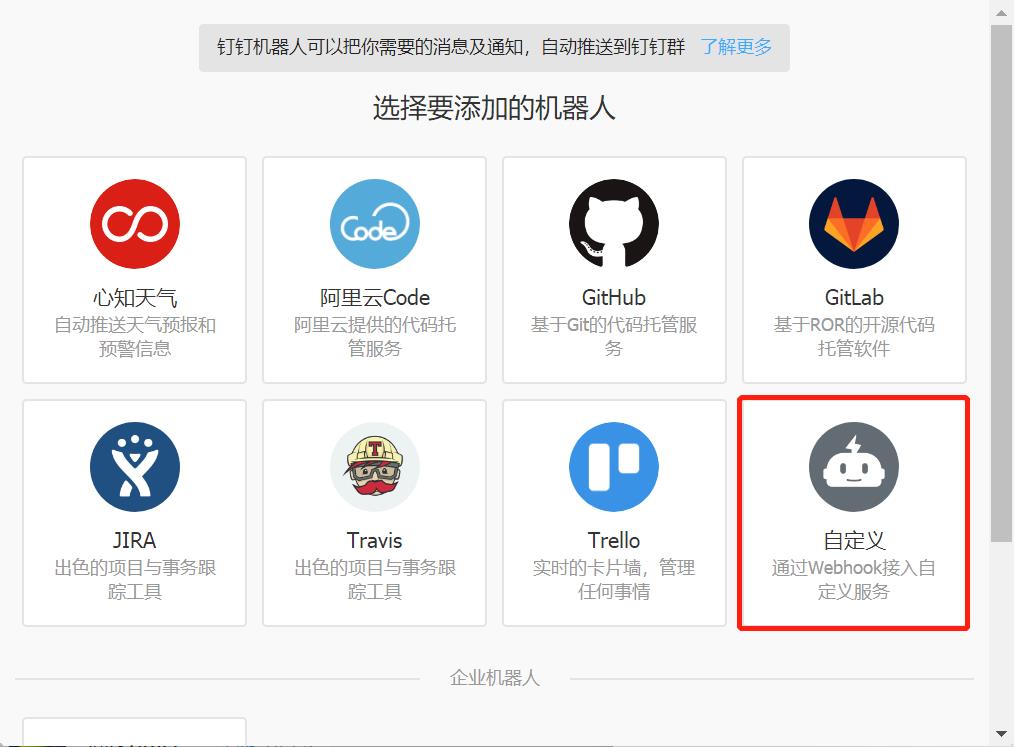
Task: Select the 自定义 custom robot icon
Action: coord(854,467)
